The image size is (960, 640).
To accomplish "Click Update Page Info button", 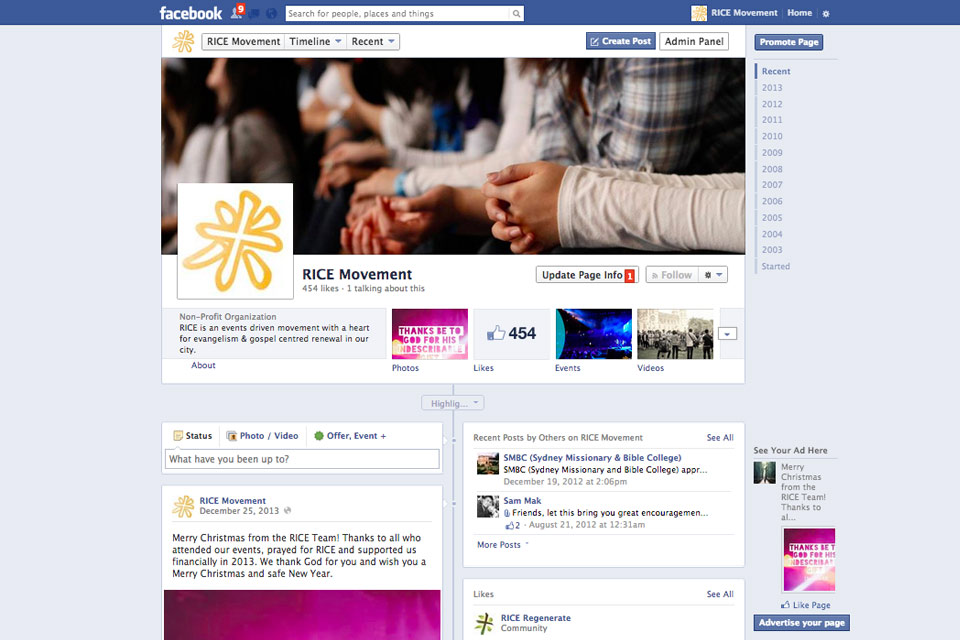I will coord(587,275).
